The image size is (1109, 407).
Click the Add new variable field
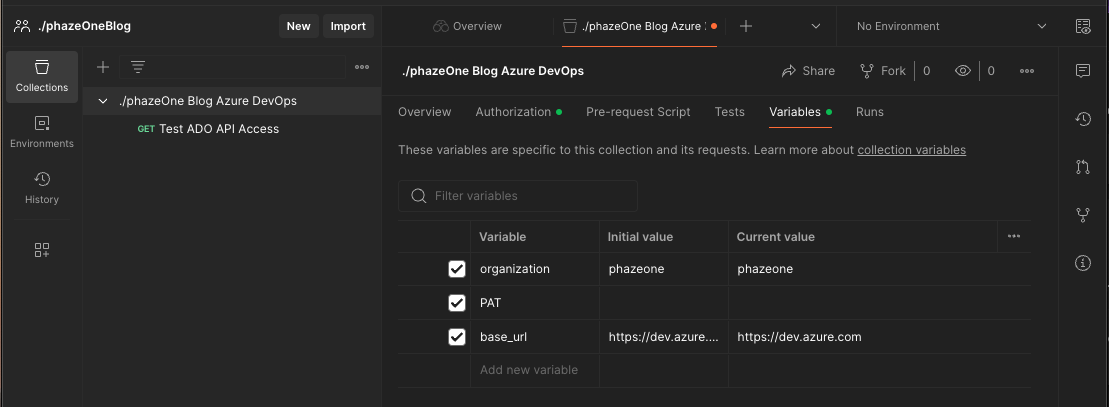[x=529, y=370]
